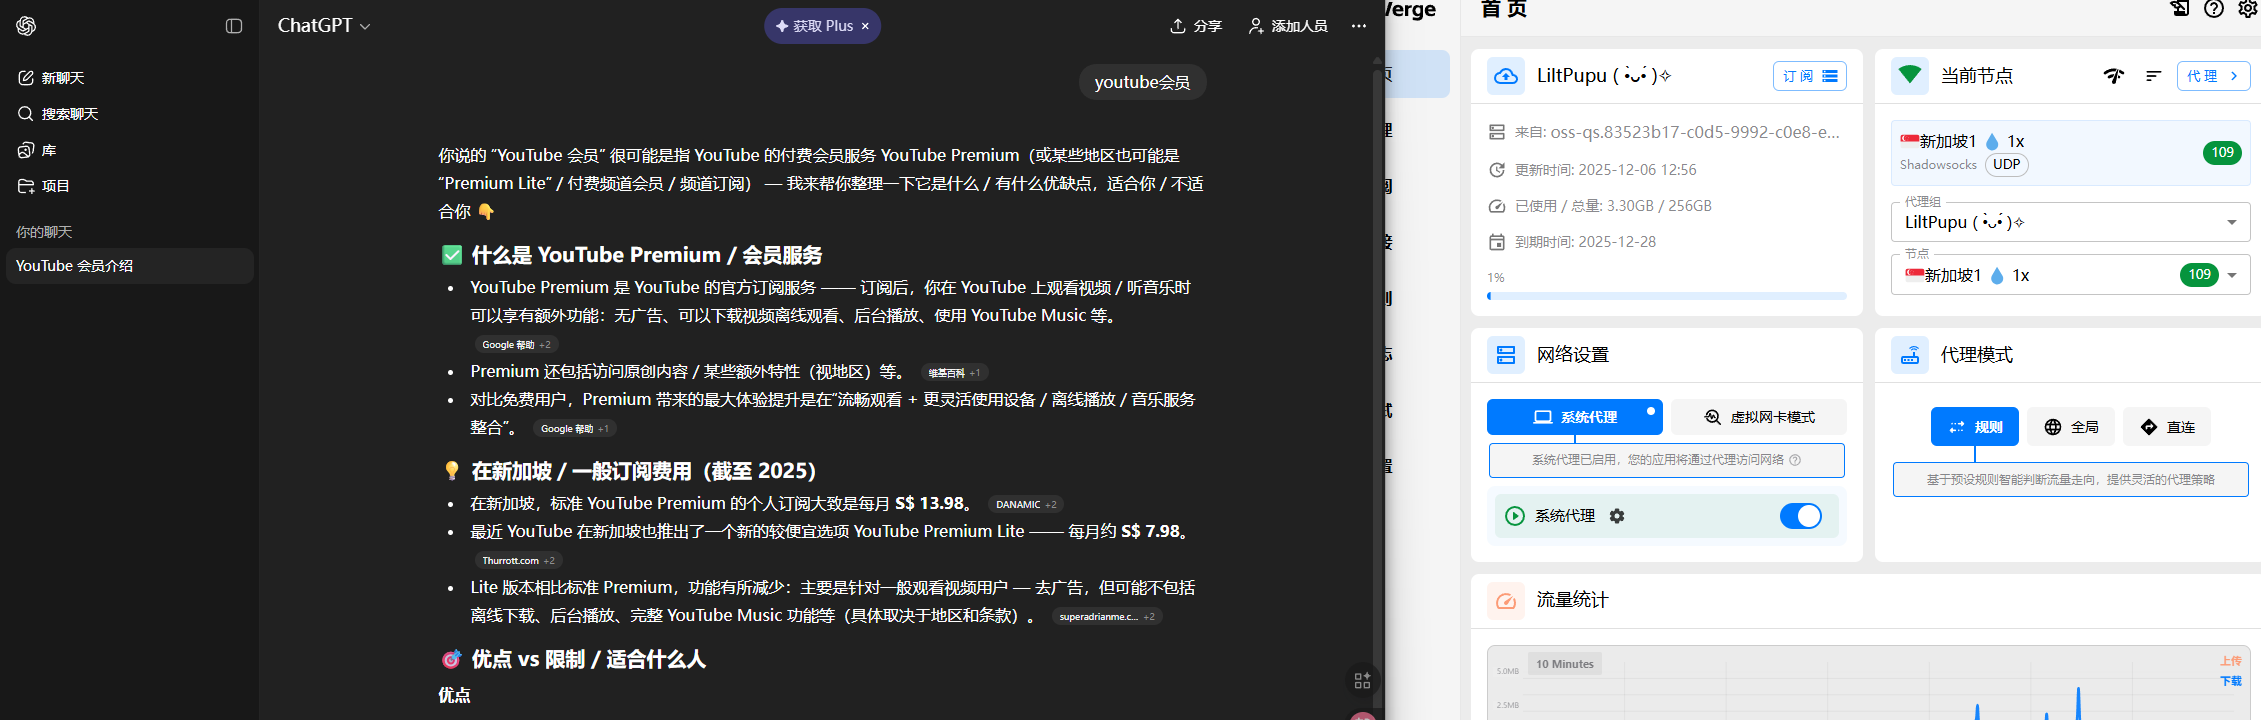Select the global (全局) proxy mode
Viewport: 2261px width, 720px height.
click(x=2071, y=427)
